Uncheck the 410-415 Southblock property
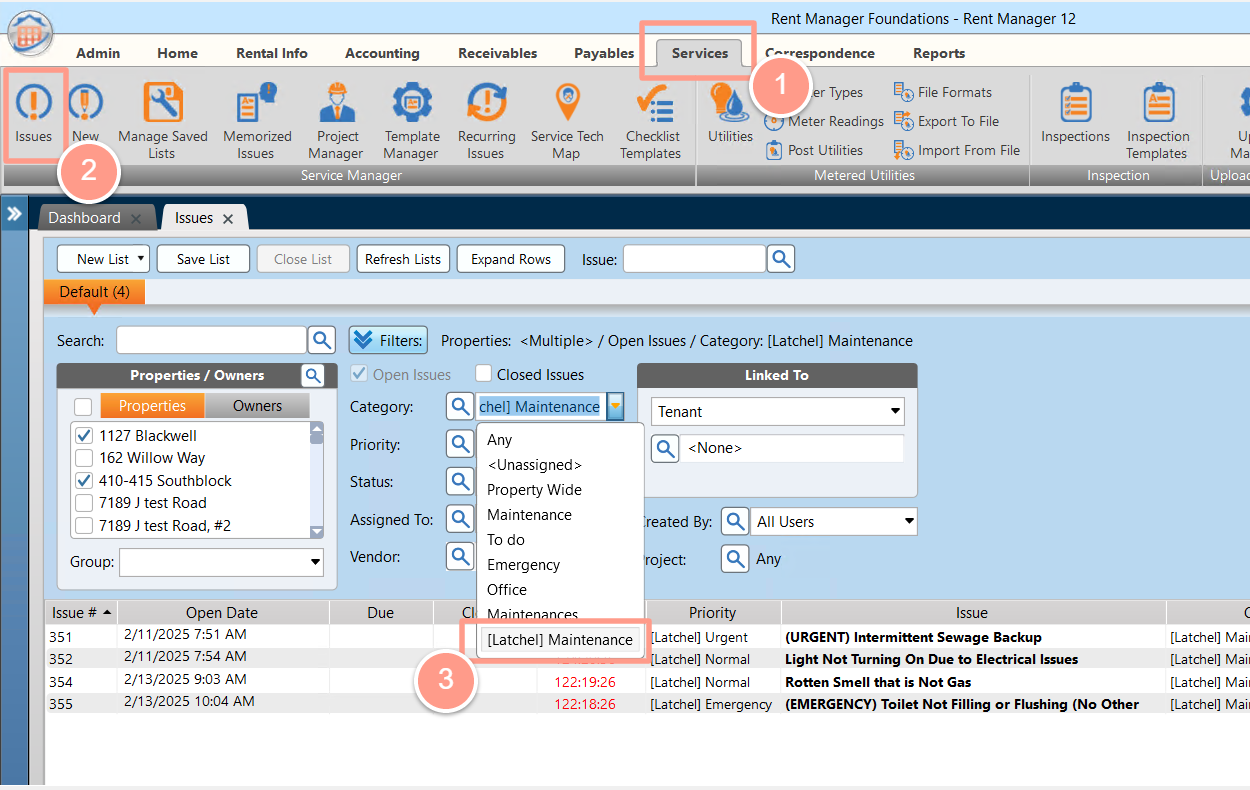The height and width of the screenshot is (790, 1250). (x=84, y=480)
